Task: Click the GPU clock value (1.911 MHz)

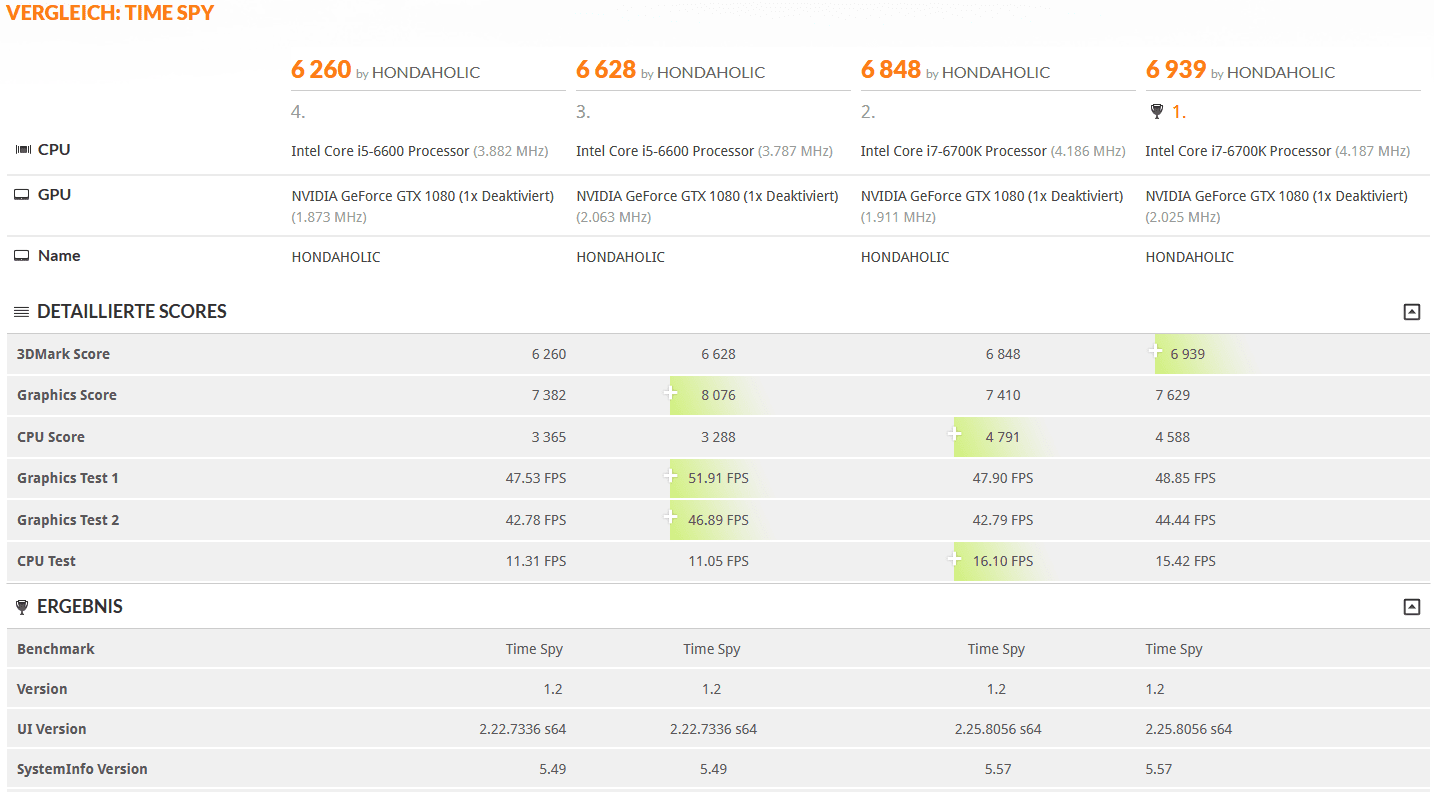Action: coord(898,217)
